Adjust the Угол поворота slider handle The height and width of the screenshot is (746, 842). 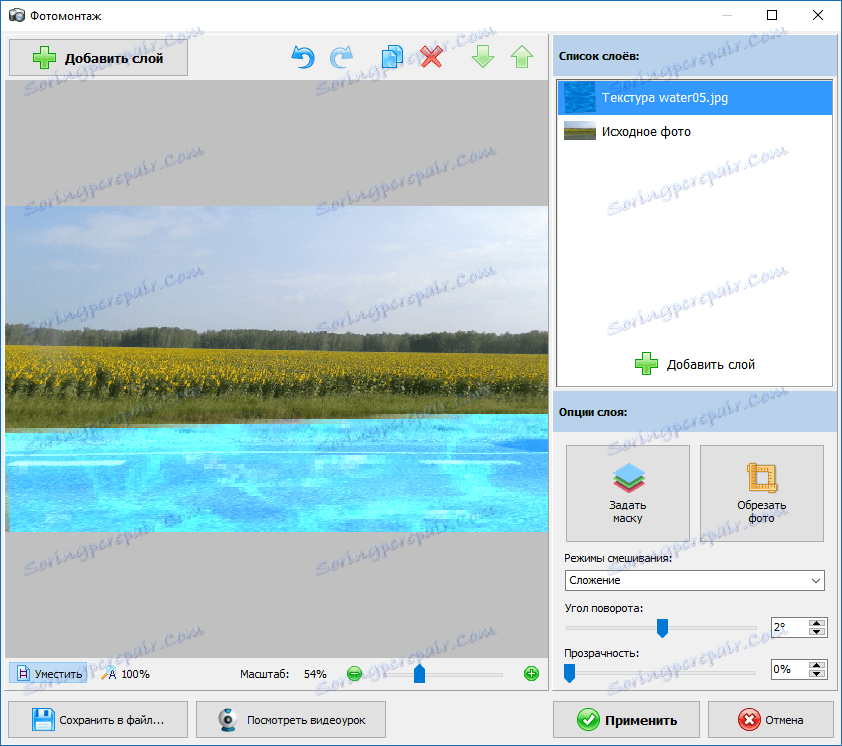tap(662, 627)
